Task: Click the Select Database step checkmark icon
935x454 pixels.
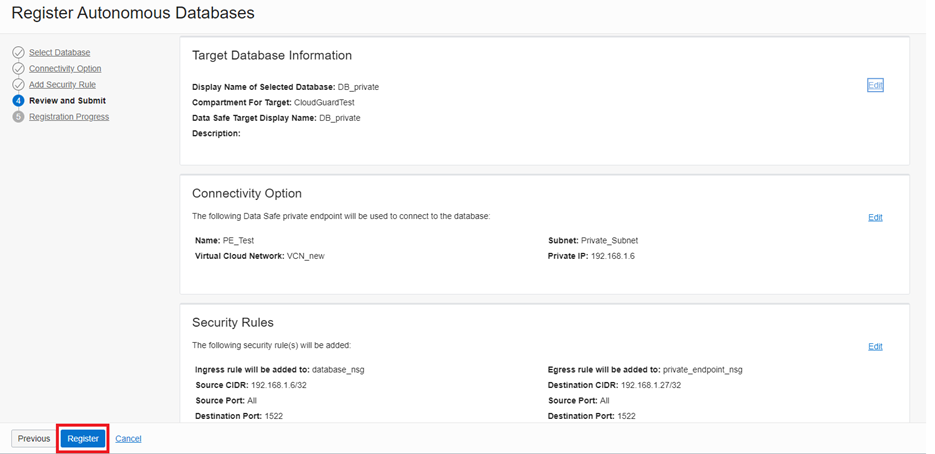Action: 18,52
